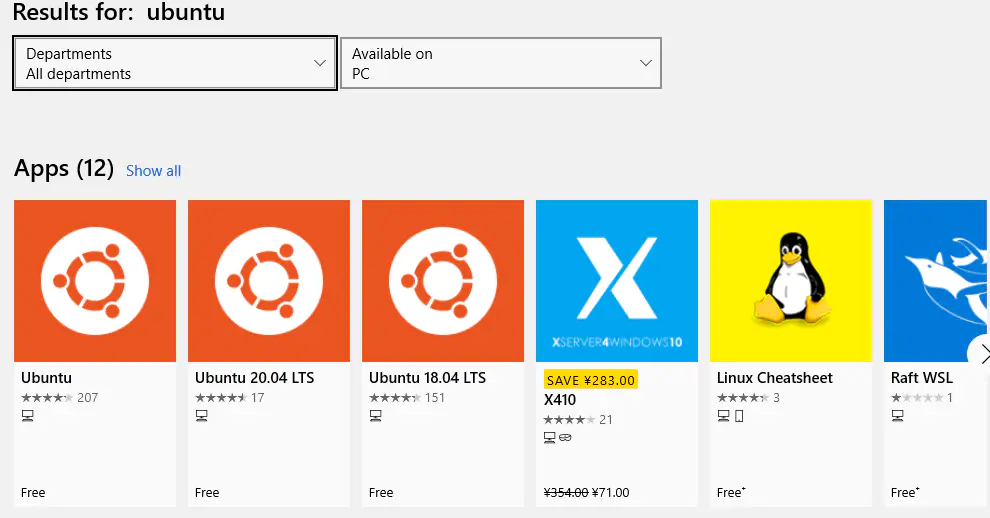Select the Ubuntu app title

tap(46, 378)
